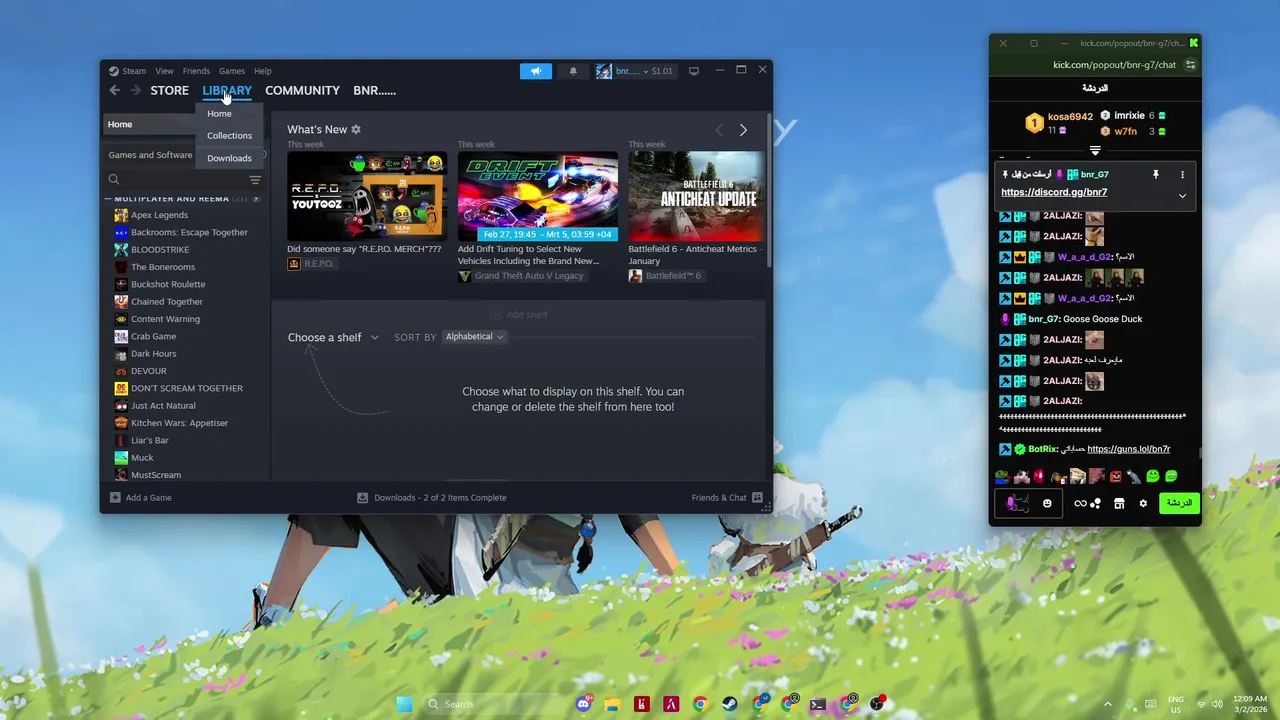Open the terminal icon in the taskbar
The height and width of the screenshot is (720, 1280).
tap(818, 704)
